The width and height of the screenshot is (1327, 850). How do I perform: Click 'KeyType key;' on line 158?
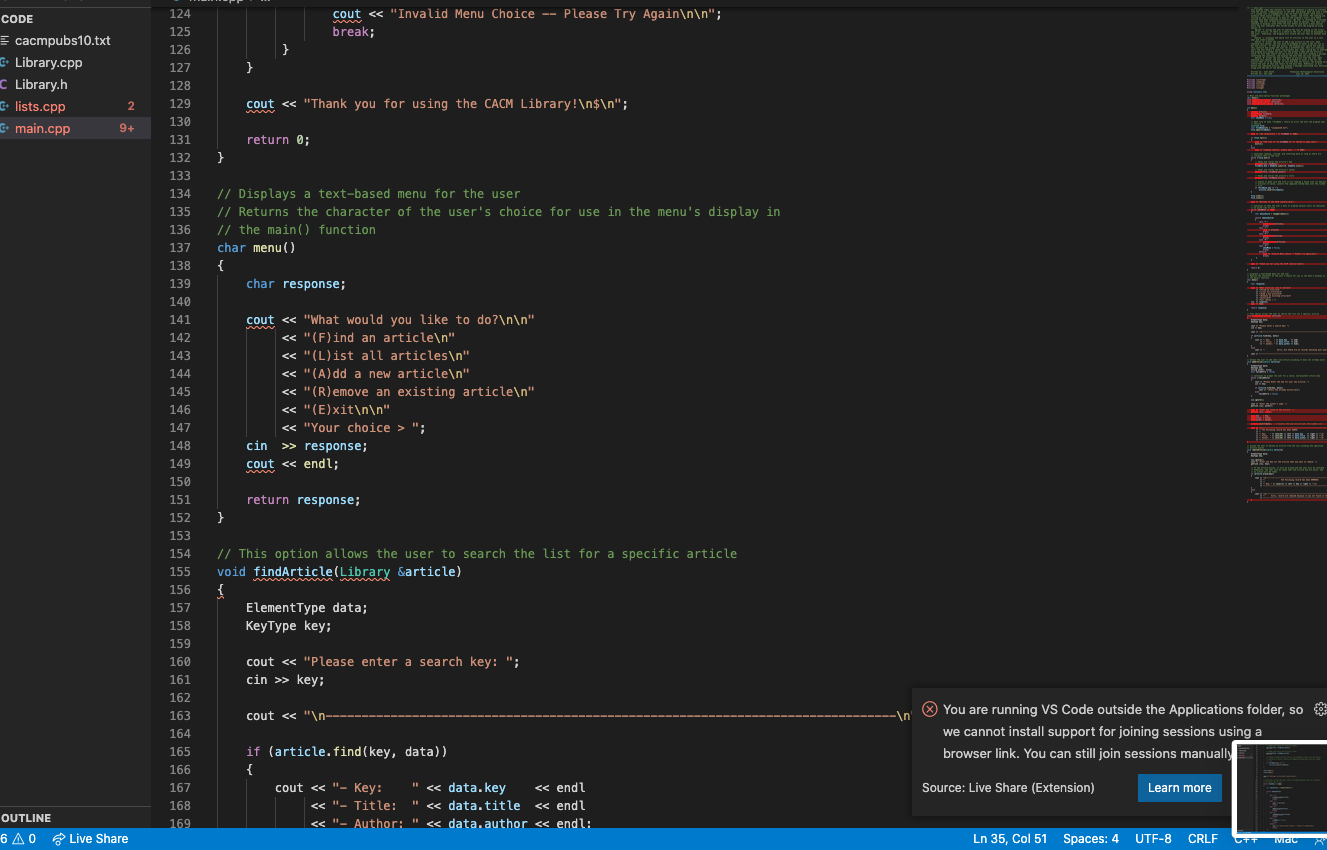(x=289, y=626)
